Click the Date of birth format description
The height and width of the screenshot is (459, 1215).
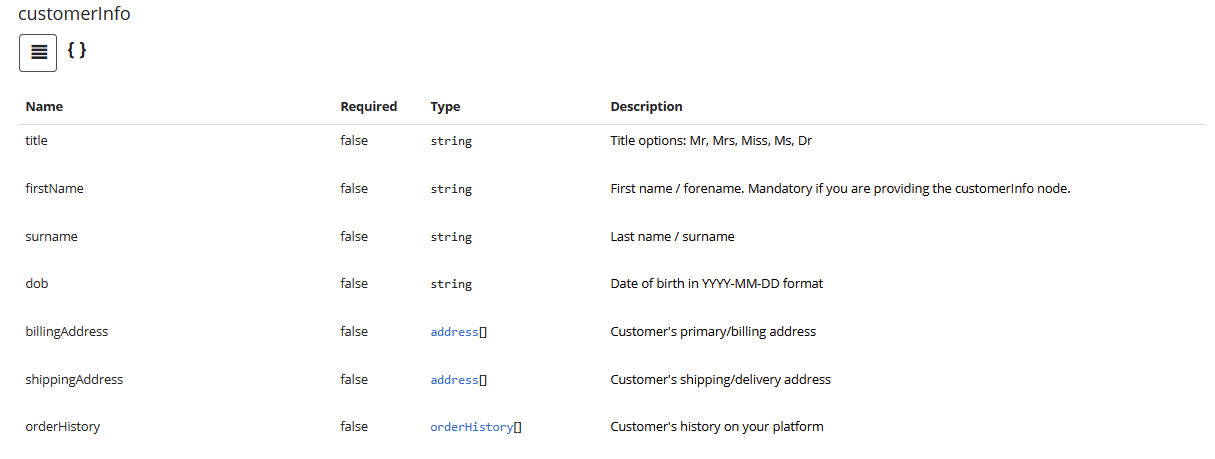point(716,284)
